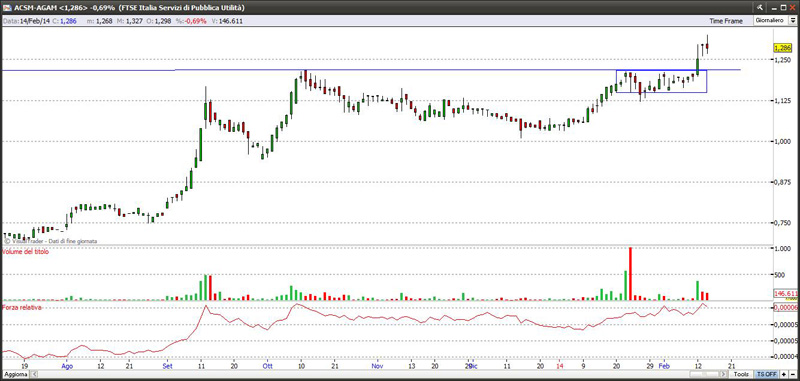This screenshot has width=800, height=381.
Task: Click the left scroll arrow of the chart
Action: point(34,374)
